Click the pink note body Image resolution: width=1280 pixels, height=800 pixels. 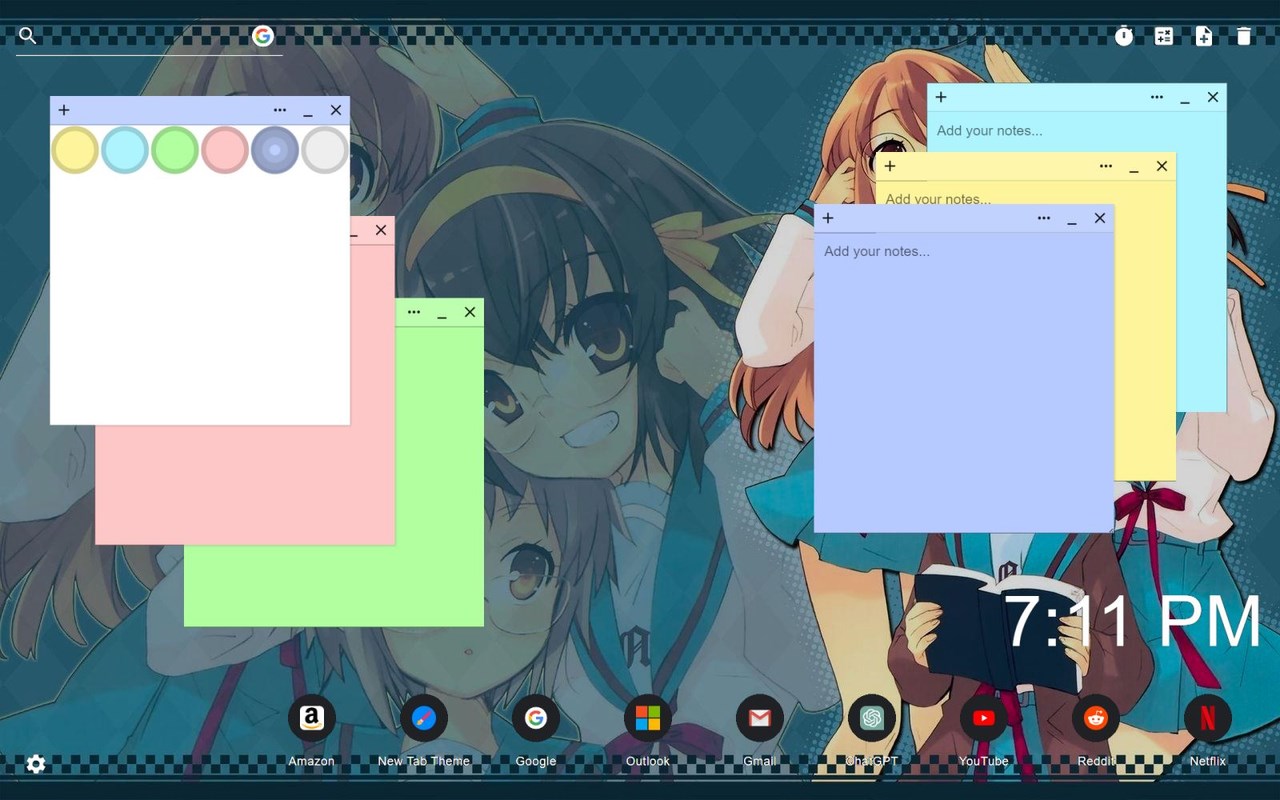245,485
